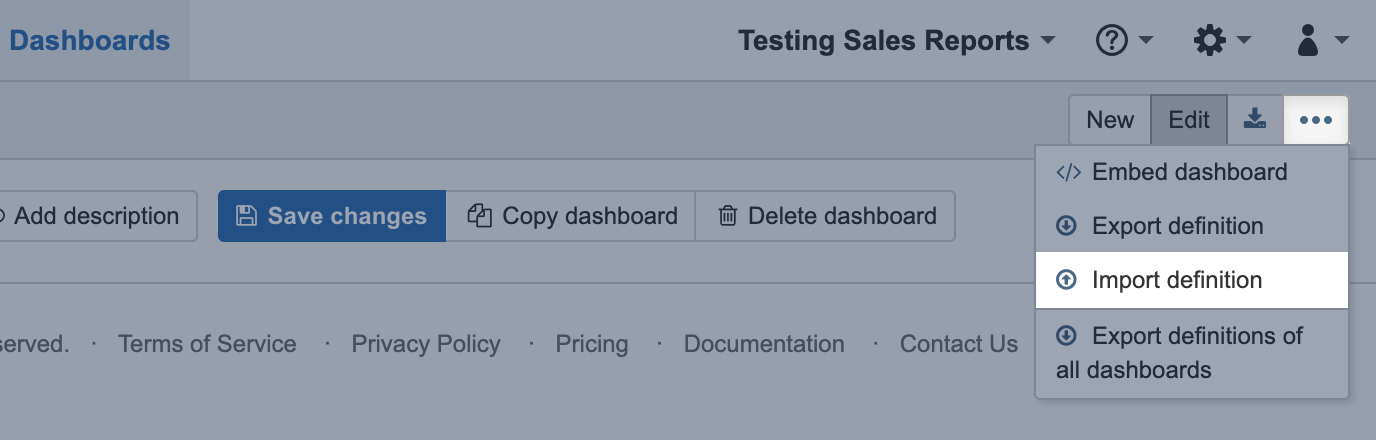Open the user profile menu

click(x=1321, y=41)
